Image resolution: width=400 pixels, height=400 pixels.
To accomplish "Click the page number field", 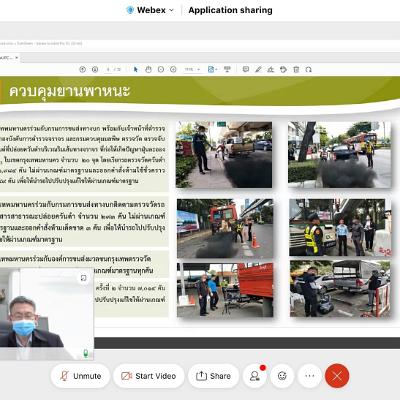I will [108, 69].
